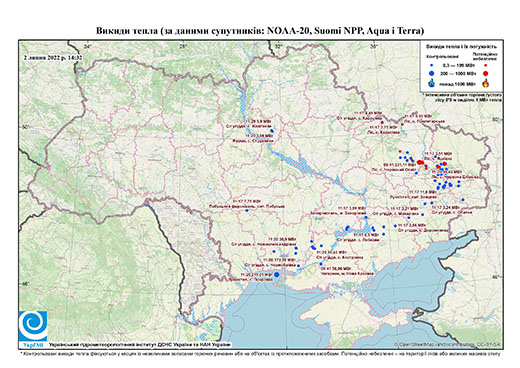
Task: Click the 56.96 MW Nova Kakhovka label
Action: [336, 268]
